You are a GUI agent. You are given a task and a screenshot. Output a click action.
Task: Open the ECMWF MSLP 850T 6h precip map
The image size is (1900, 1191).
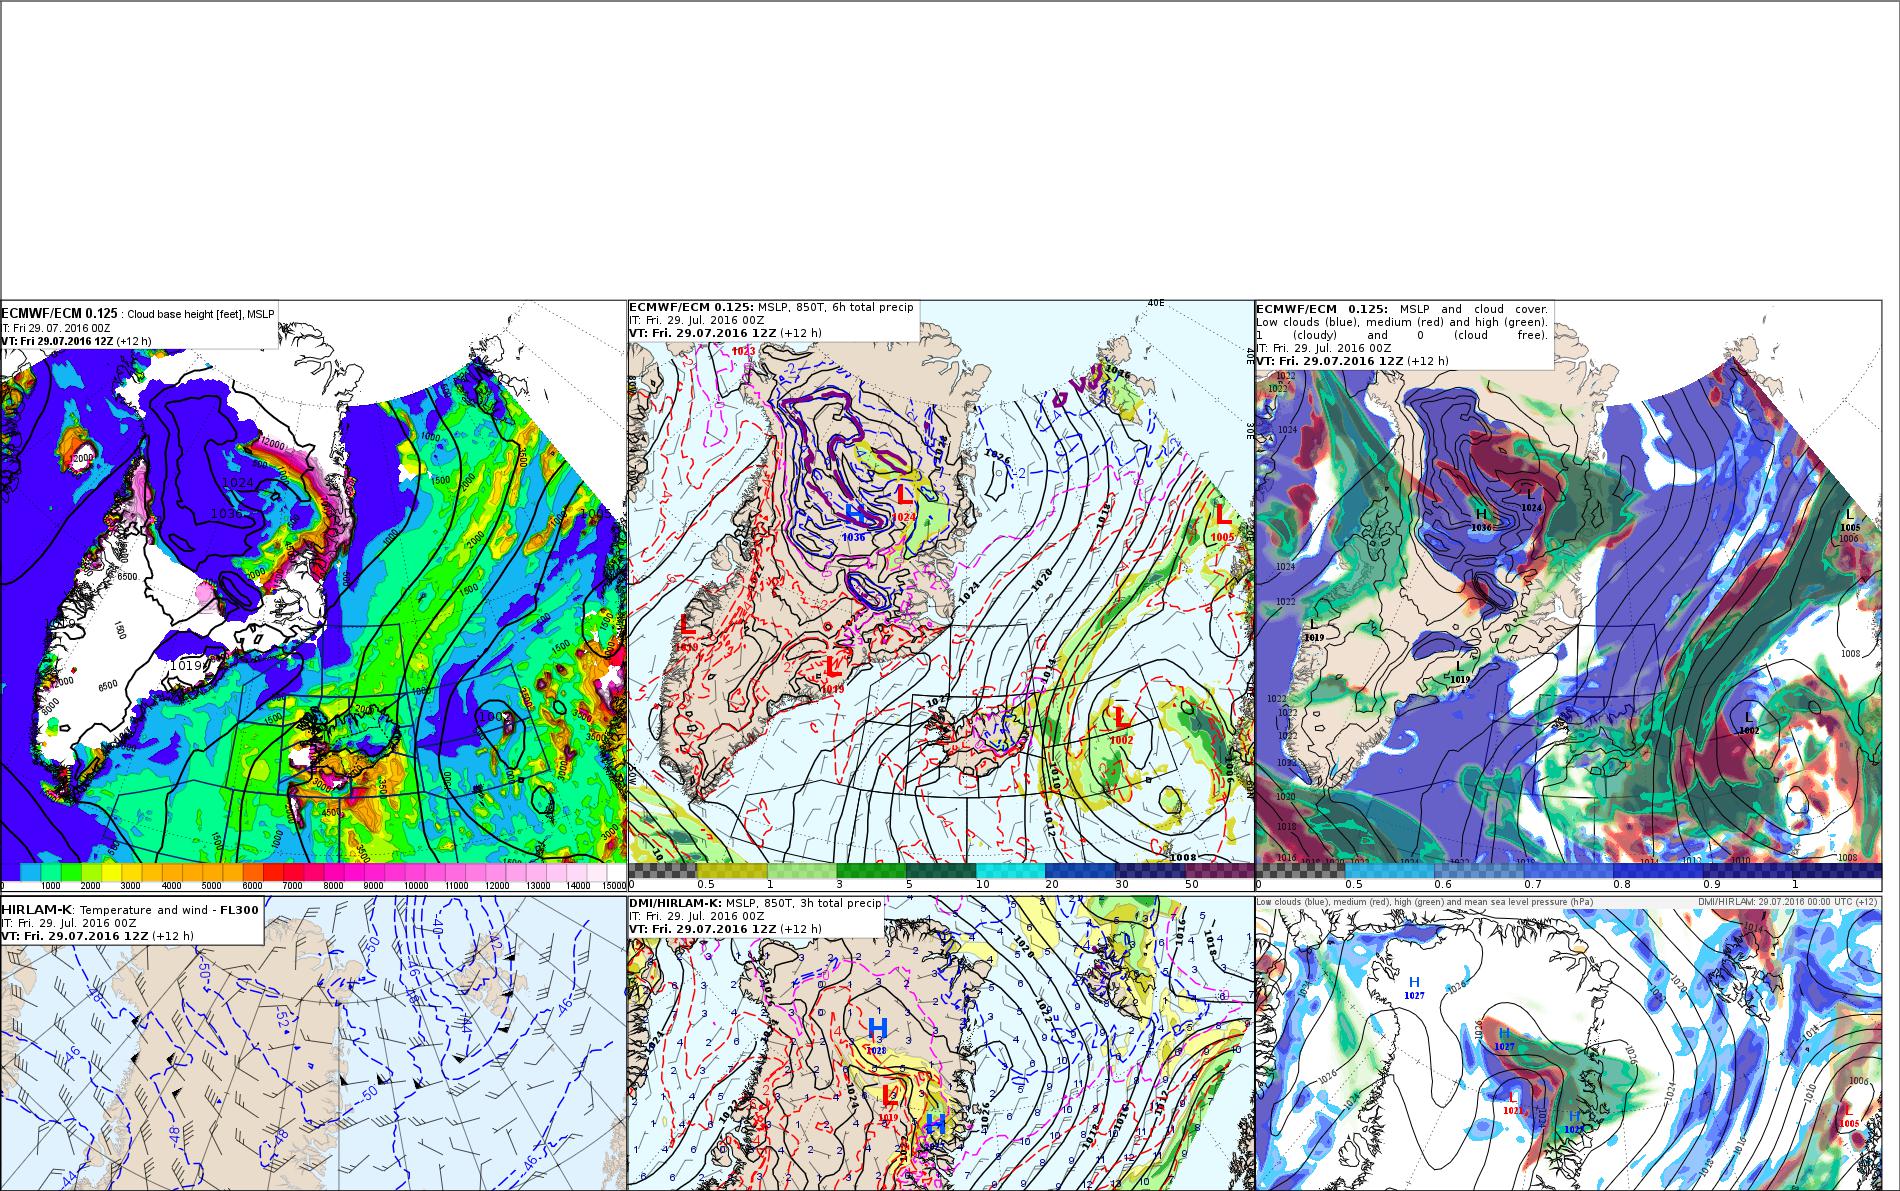[940, 595]
